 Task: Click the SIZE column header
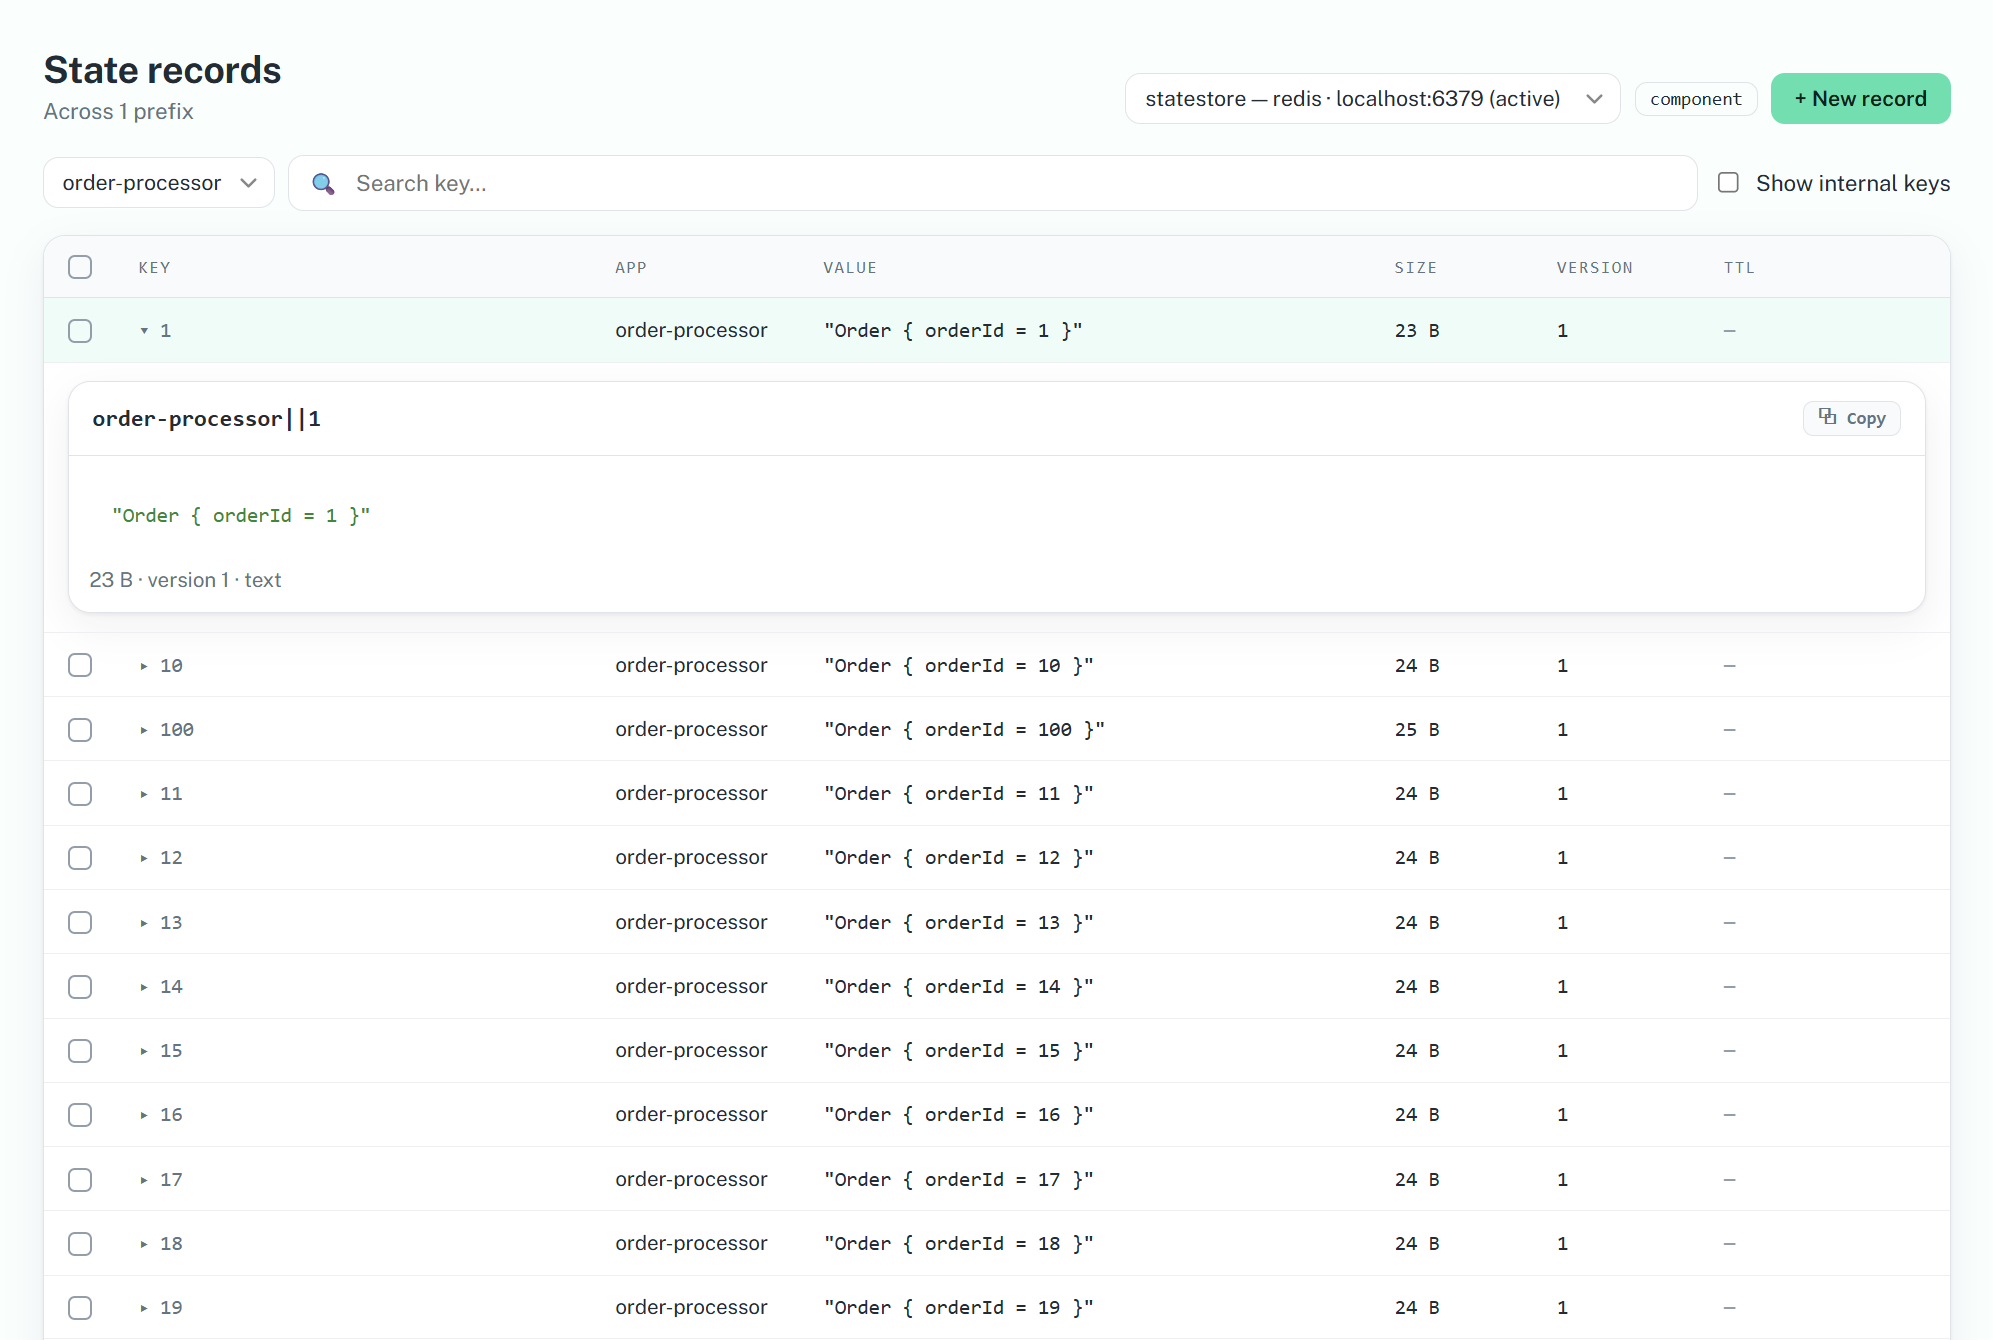tap(1415, 268)
